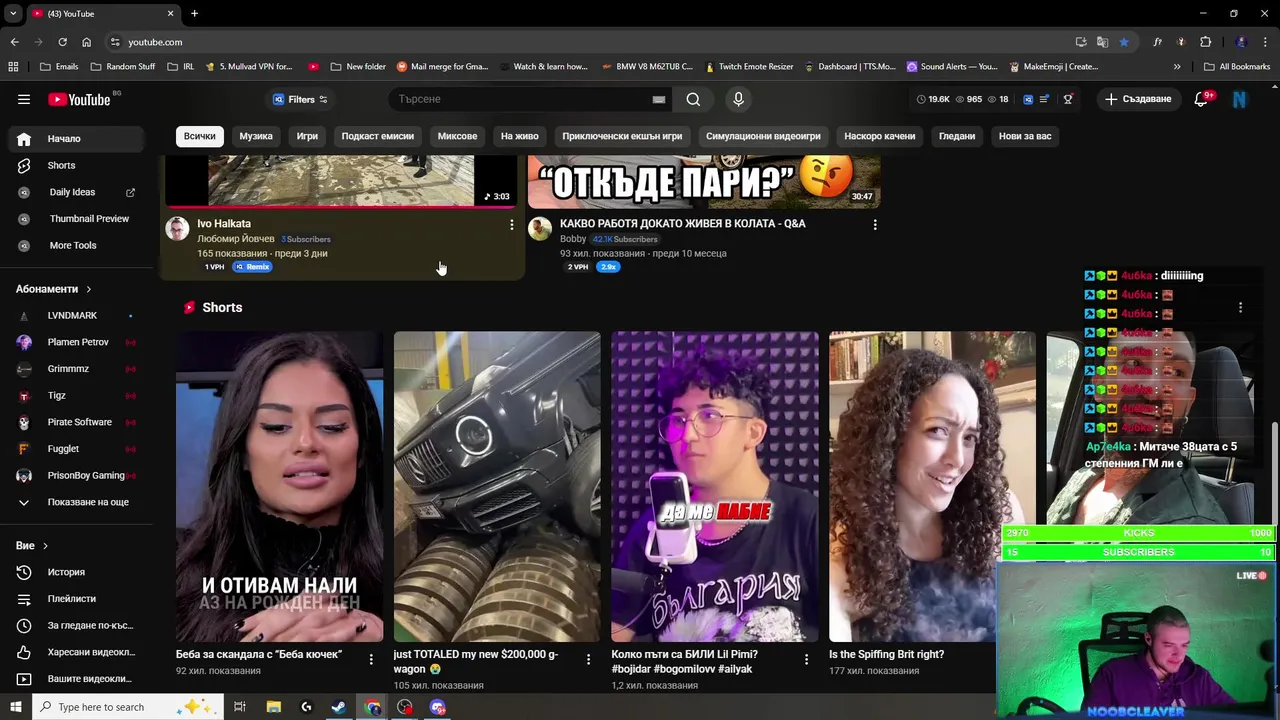The image size is (1280, 720).
Task: Start voice search with the microphone
Action: pyautogui.click(x=738, y=99)
